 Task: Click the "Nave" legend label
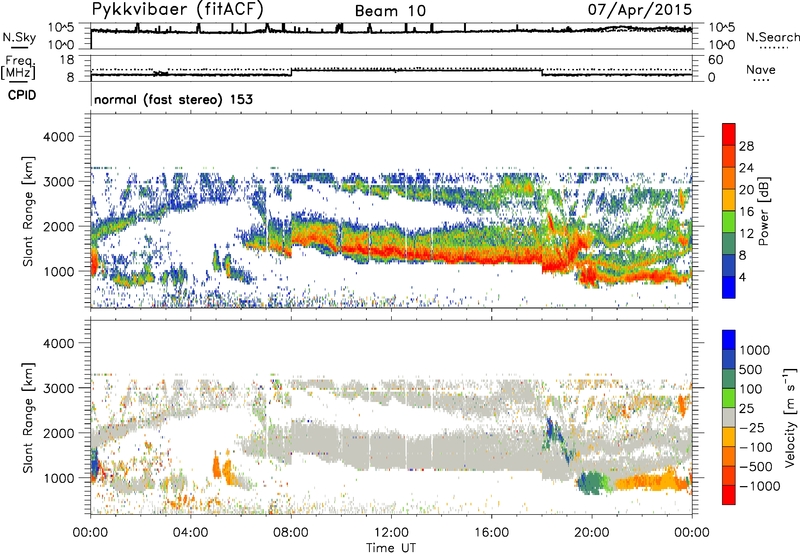(760, 69)
